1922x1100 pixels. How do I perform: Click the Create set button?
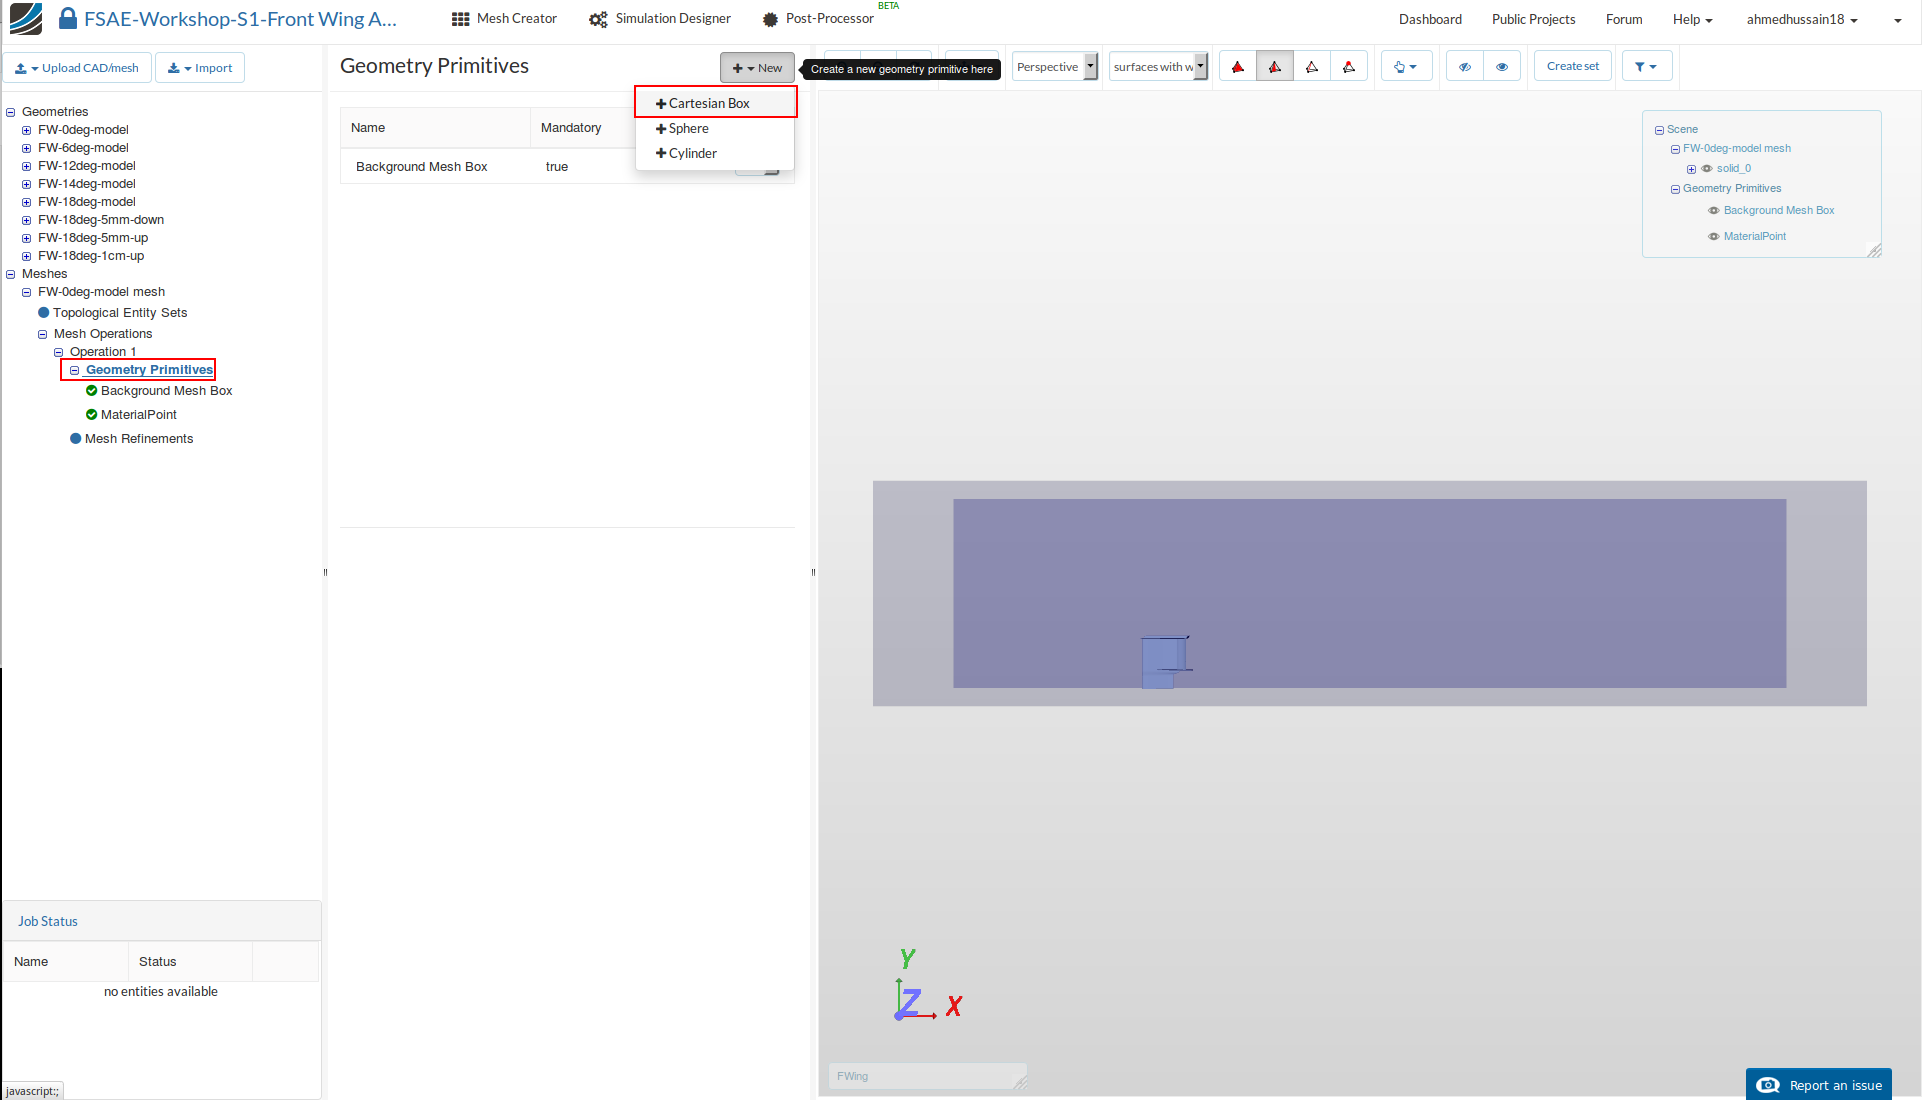pos(1572,67)
